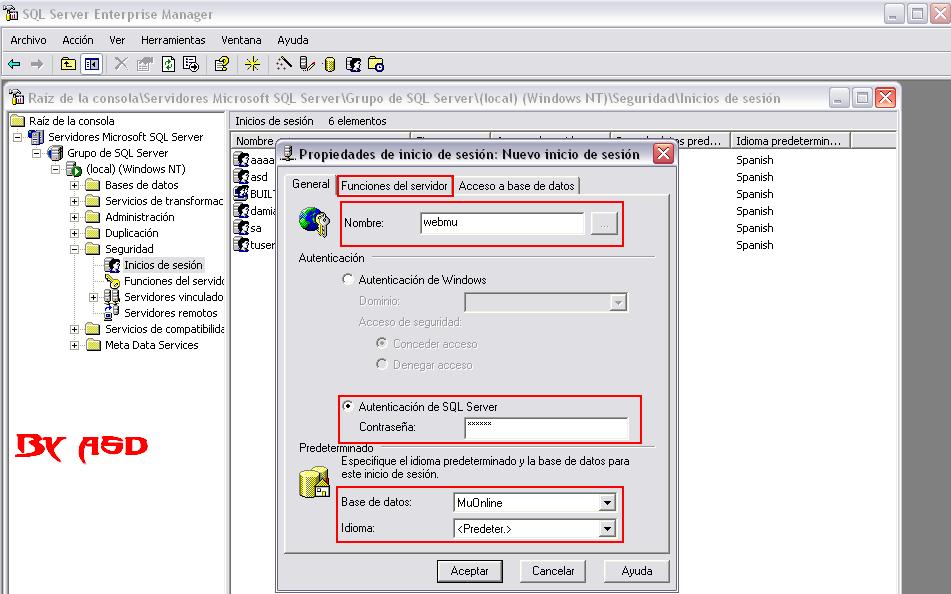This screenshot has height=594, width=951.
Task: Click the Cancelar button
Action: [x=553, y=571]
